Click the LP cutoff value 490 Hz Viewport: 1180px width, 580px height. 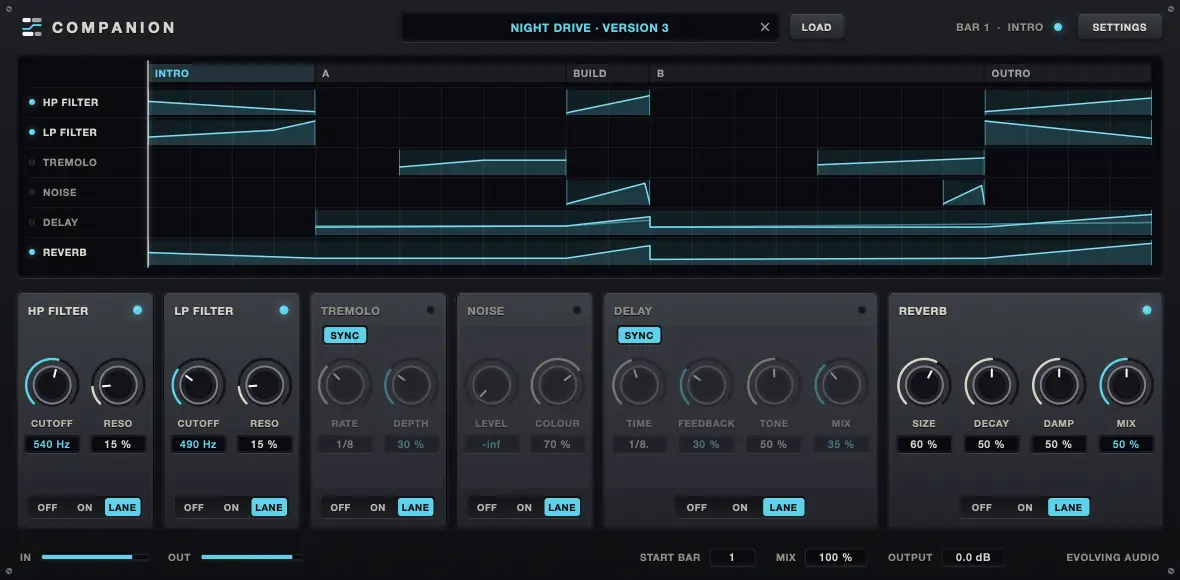[x=199, y=445]
